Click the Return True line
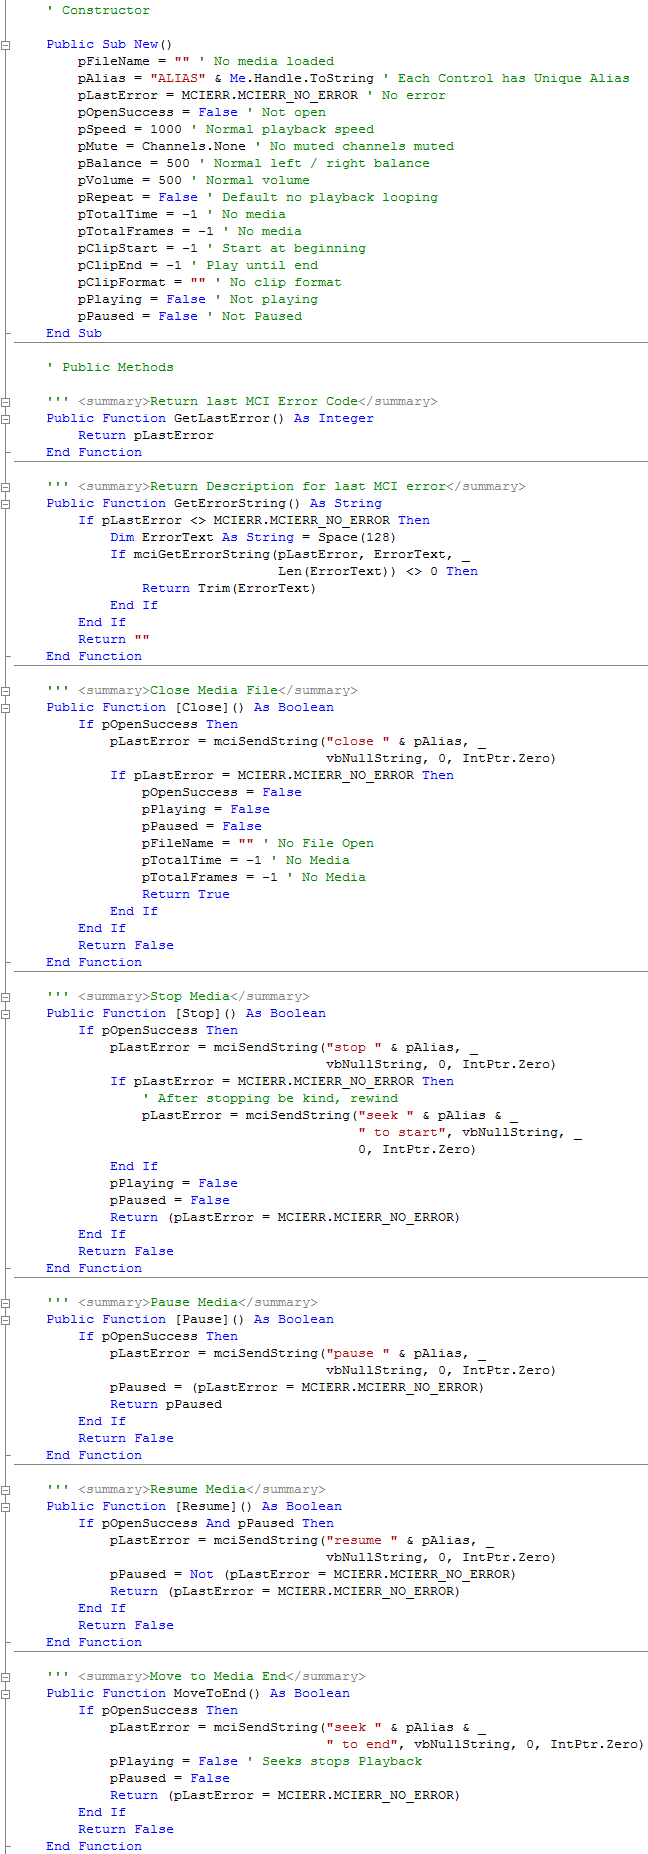This screenshot has height=1854, width=648. (186, 894)
